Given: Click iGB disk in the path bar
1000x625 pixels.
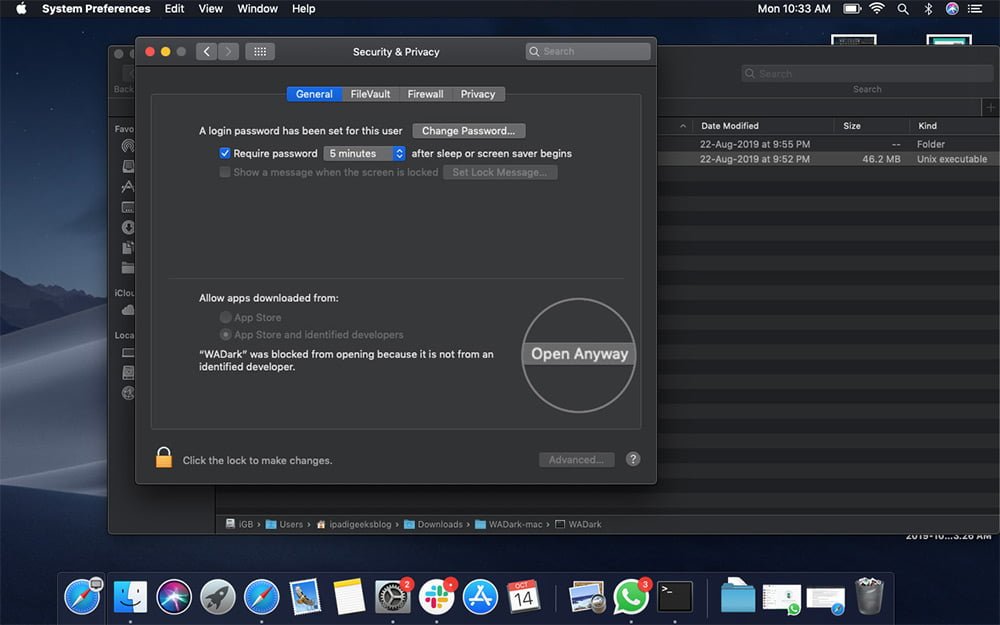Looking at the screenshot, I should click(239, 524).
